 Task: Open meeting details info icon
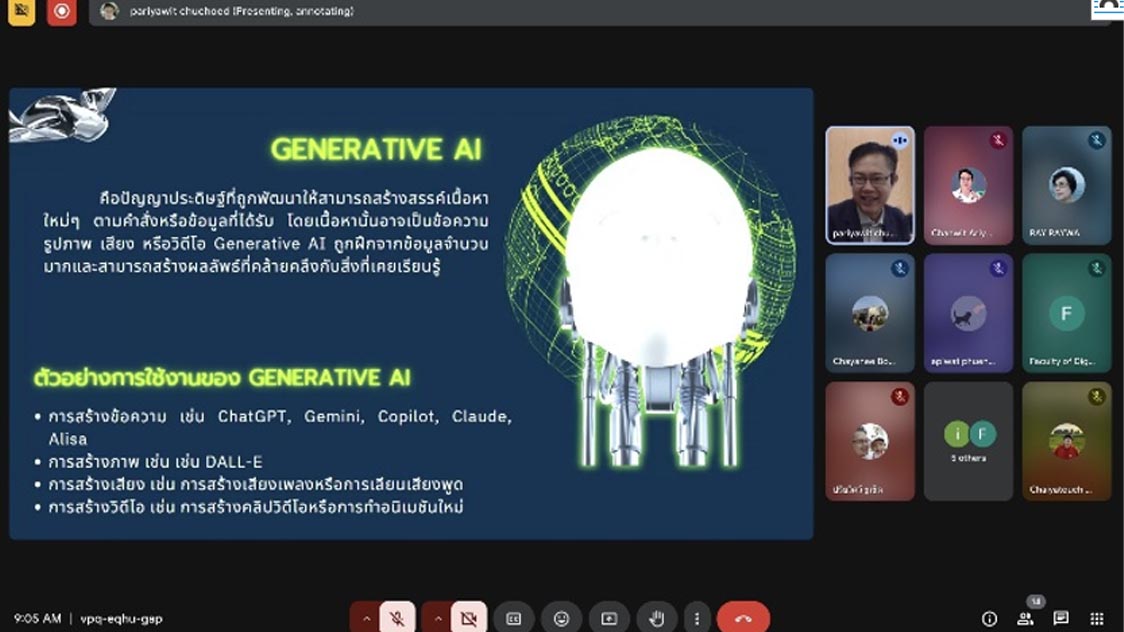989,619
